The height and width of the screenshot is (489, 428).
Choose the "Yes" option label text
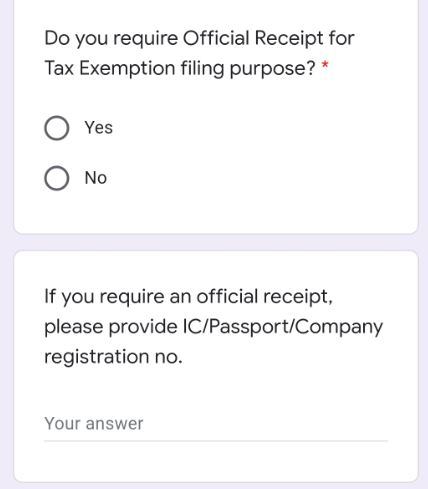coord(99,128)
